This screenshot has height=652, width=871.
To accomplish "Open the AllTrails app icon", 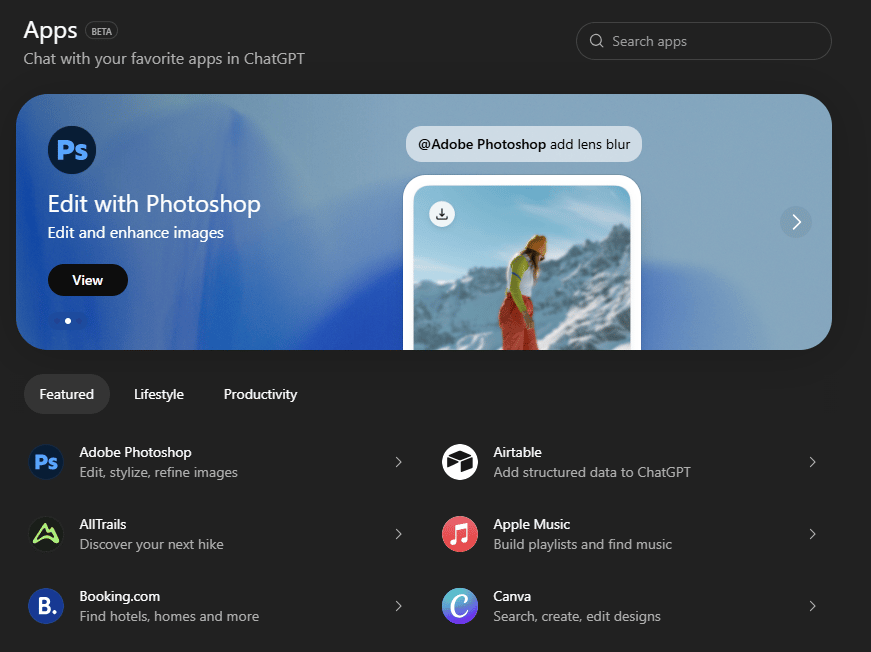I will (x=46, y=534).
